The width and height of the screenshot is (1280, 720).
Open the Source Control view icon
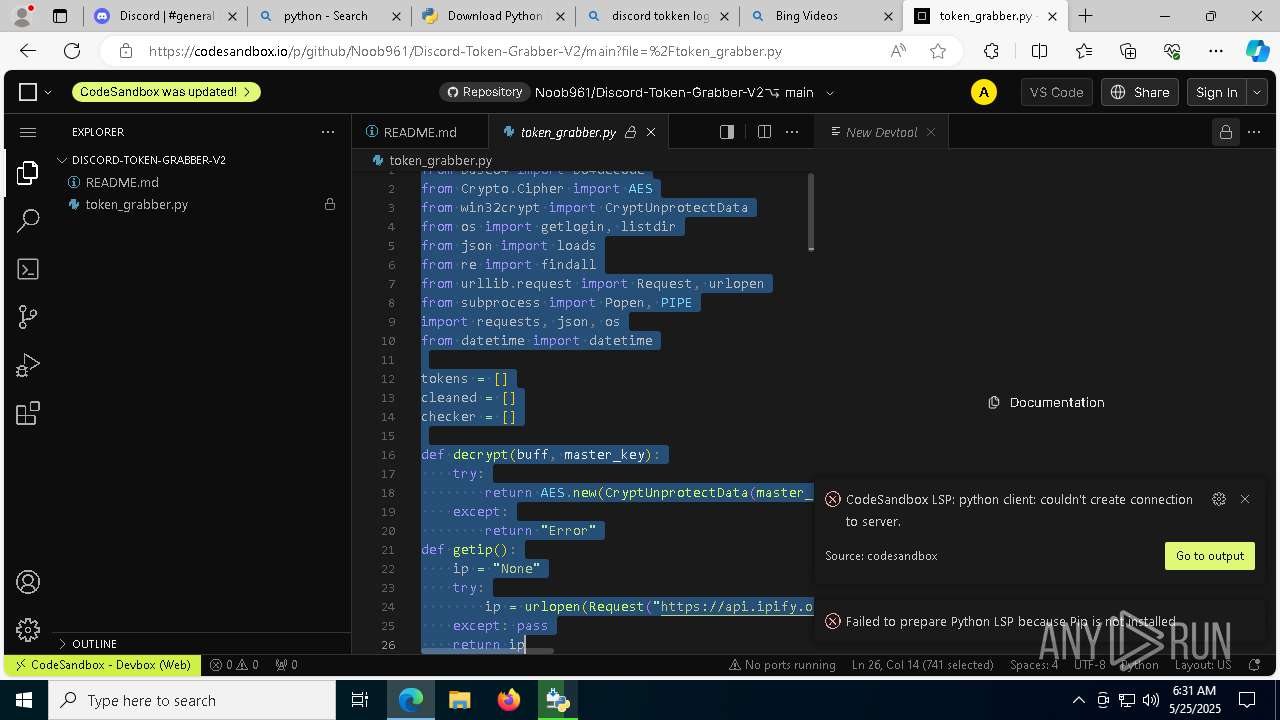28,317
